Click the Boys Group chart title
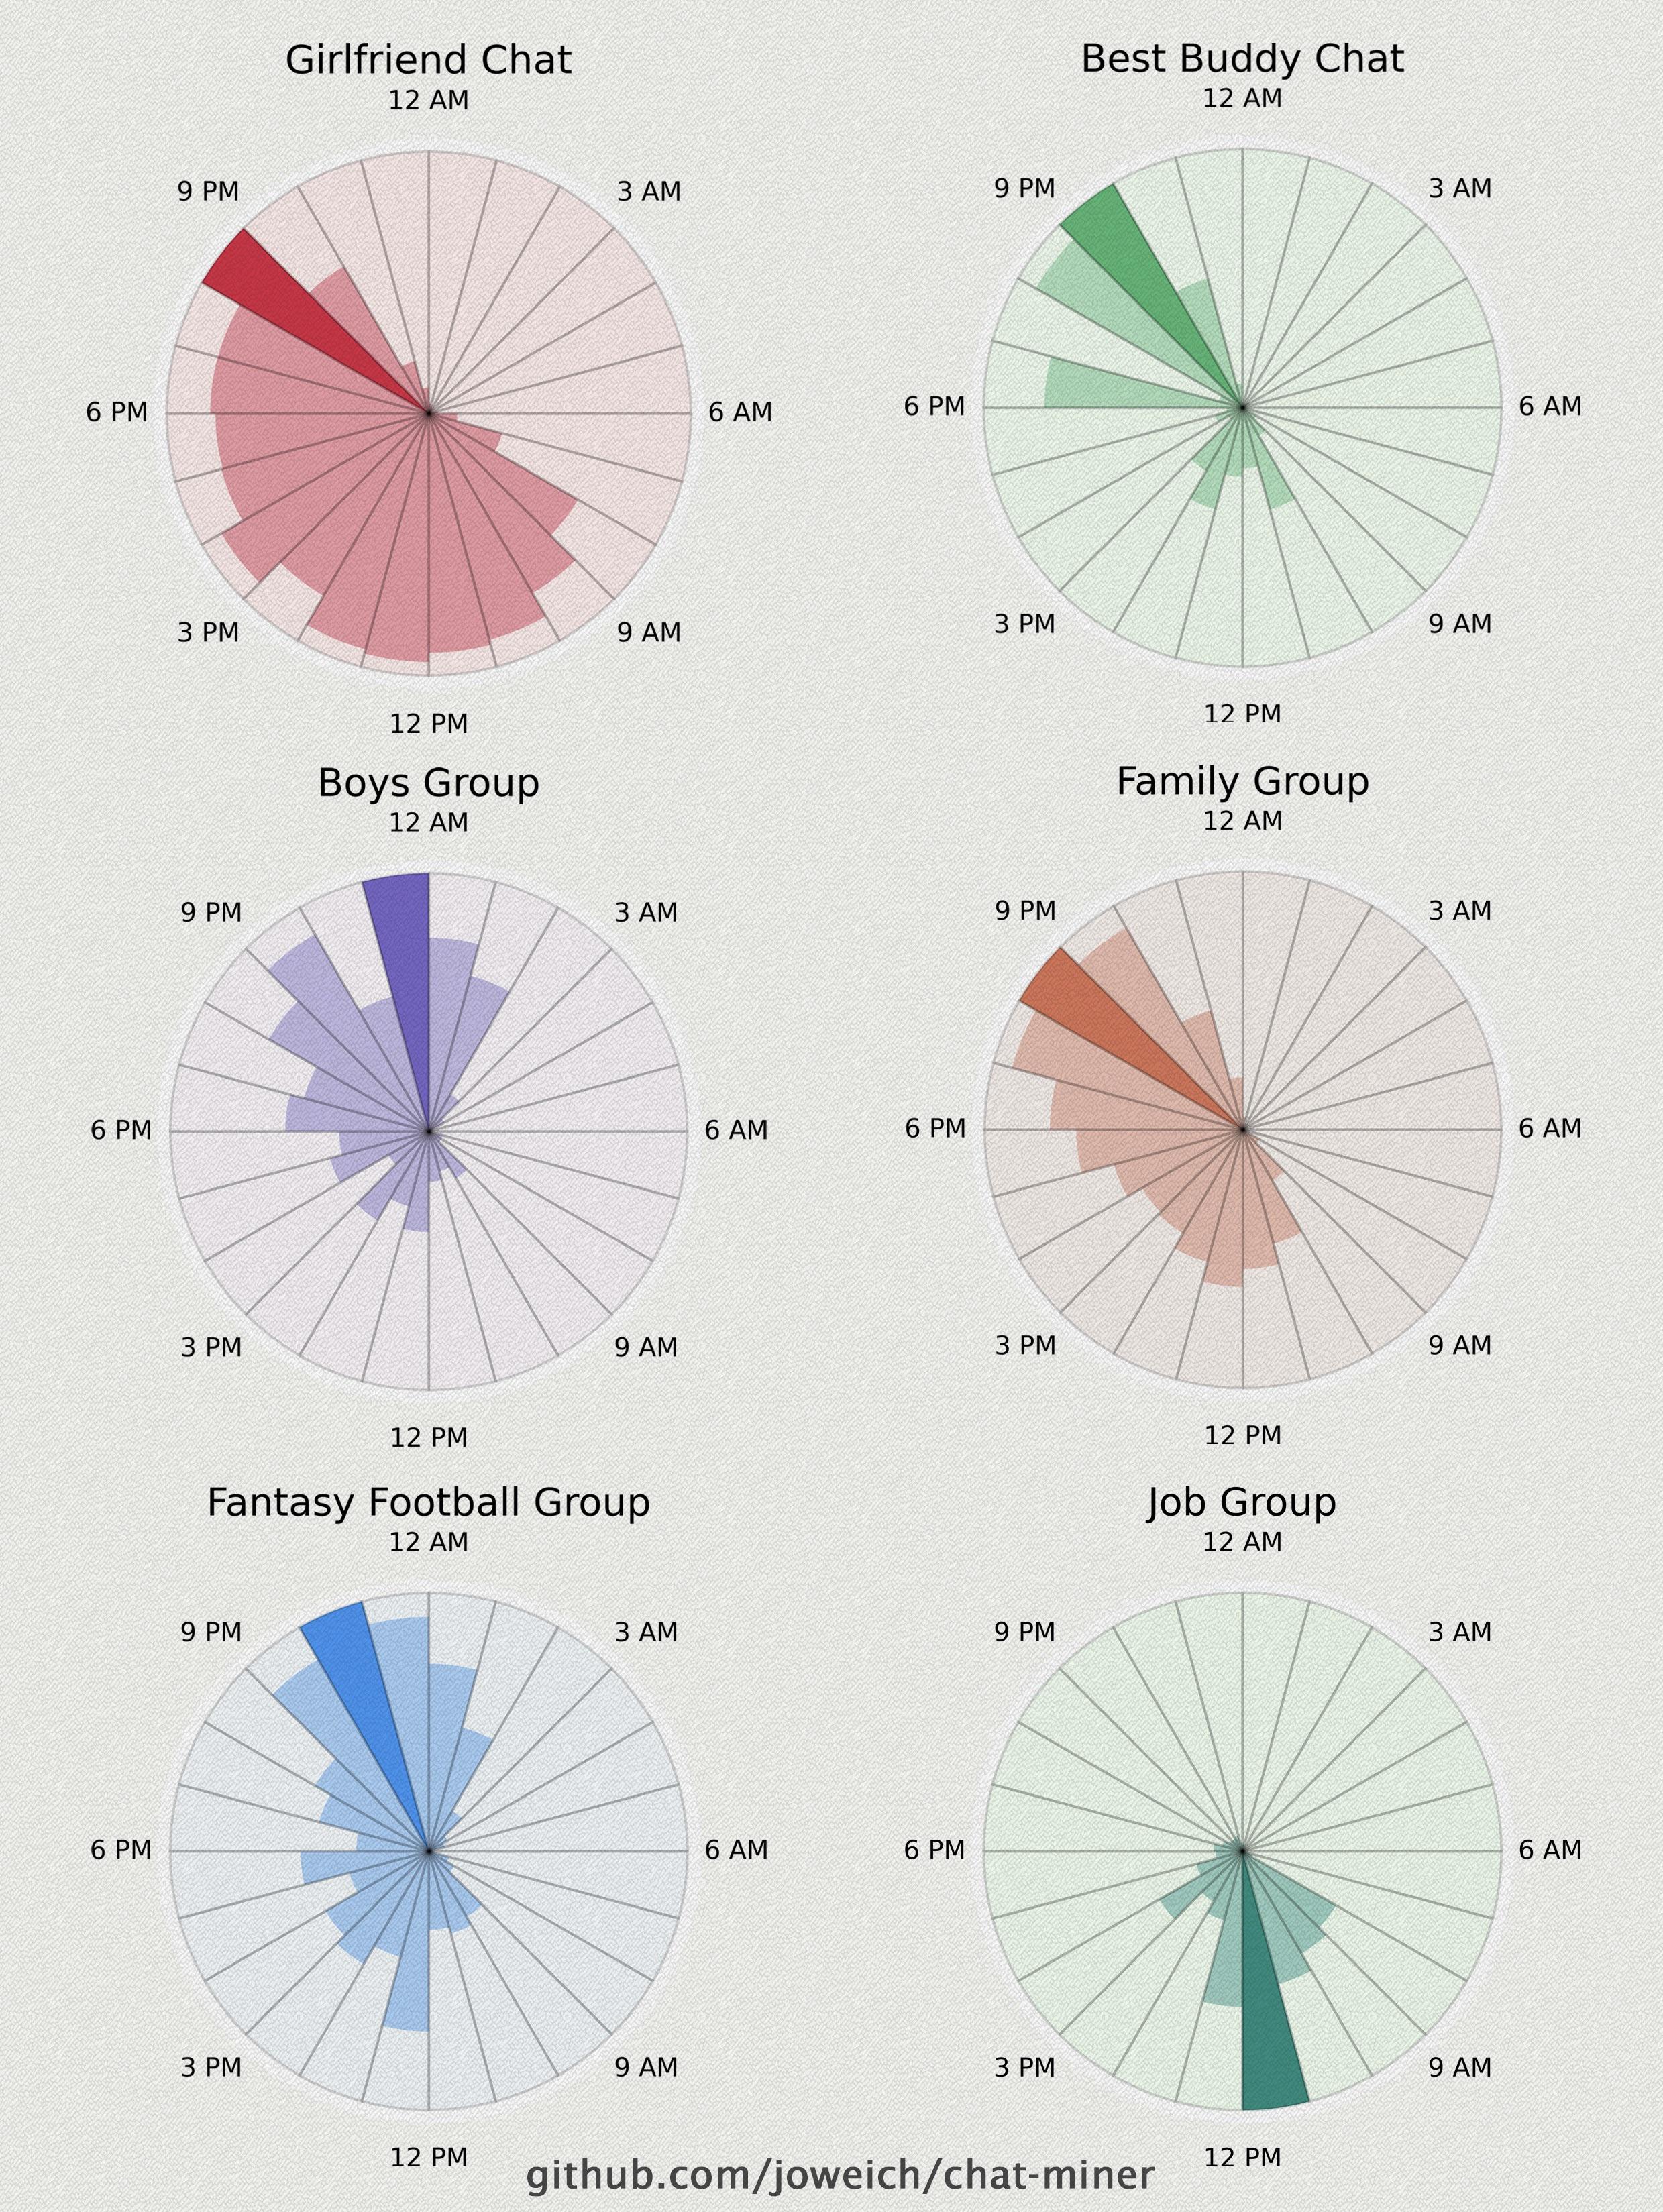The width and height of the screenshot is (1663, 2212). point(428,782)
